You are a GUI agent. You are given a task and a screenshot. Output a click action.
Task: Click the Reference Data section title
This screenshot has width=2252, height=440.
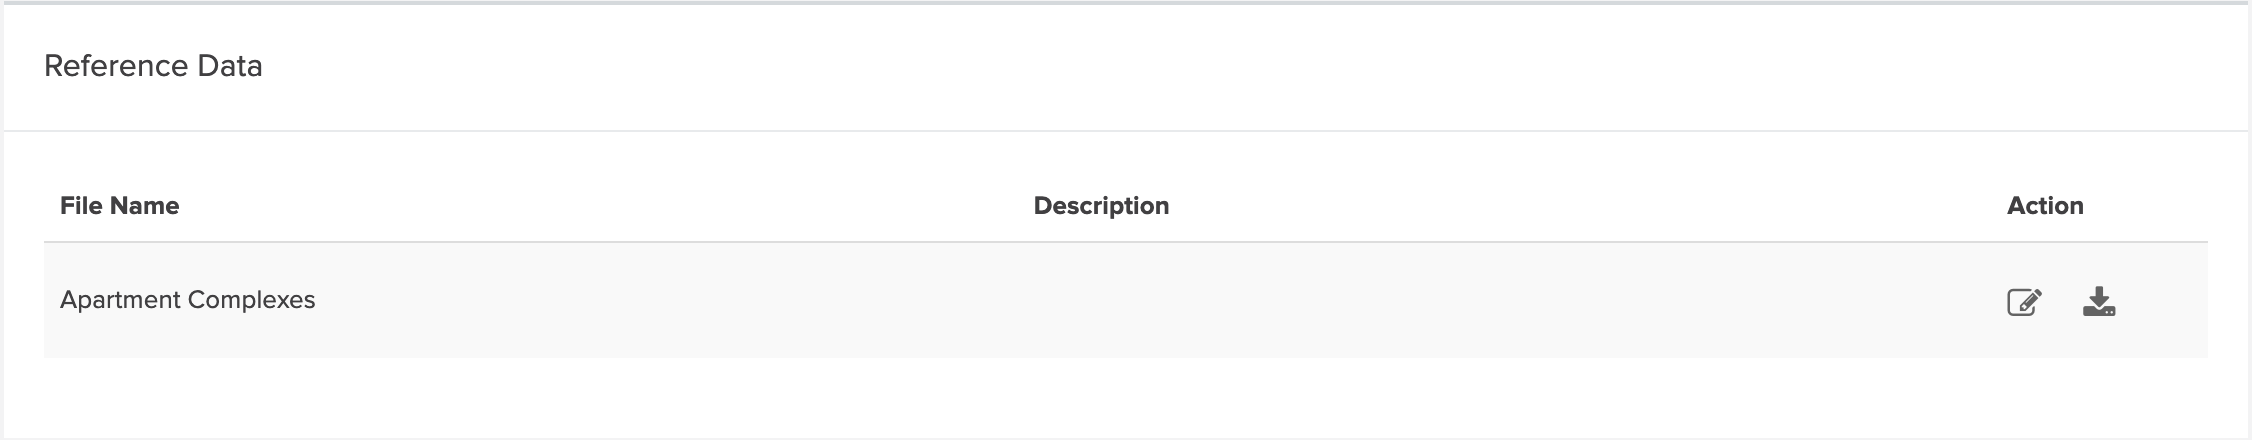click(x=153, y=66)
